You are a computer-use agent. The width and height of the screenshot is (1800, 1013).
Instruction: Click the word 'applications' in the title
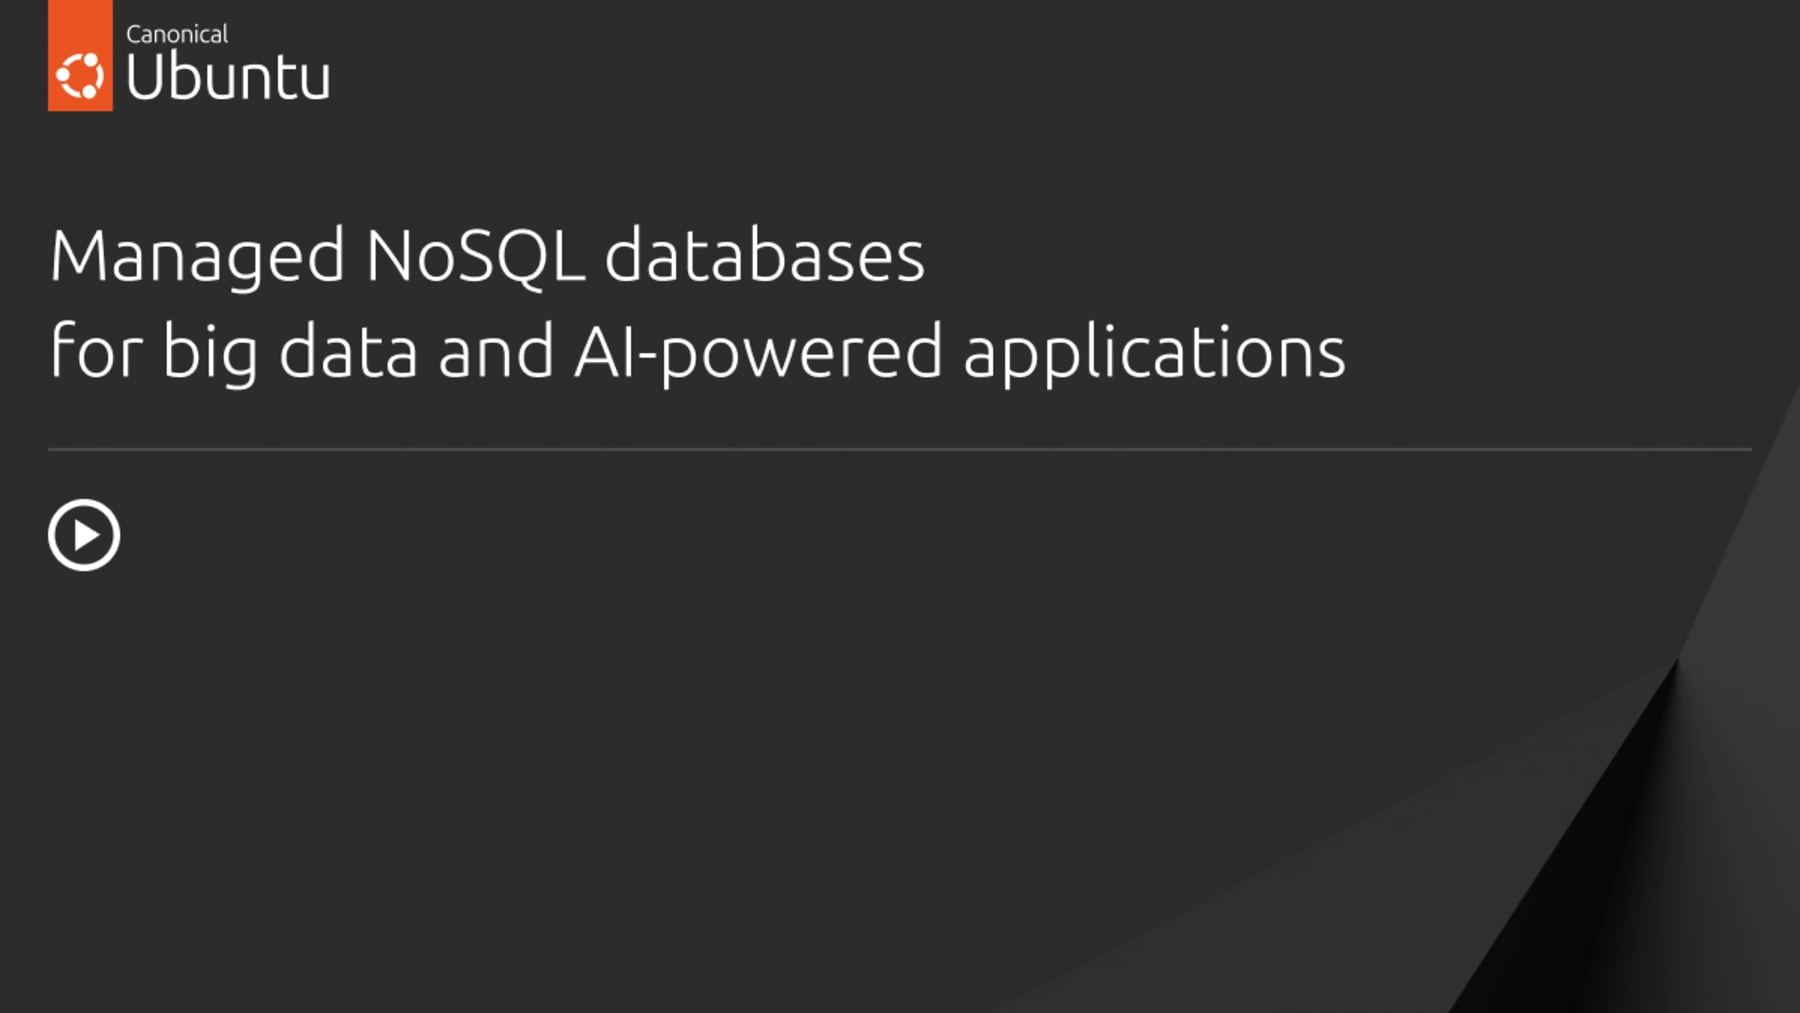pos(1154,353)
